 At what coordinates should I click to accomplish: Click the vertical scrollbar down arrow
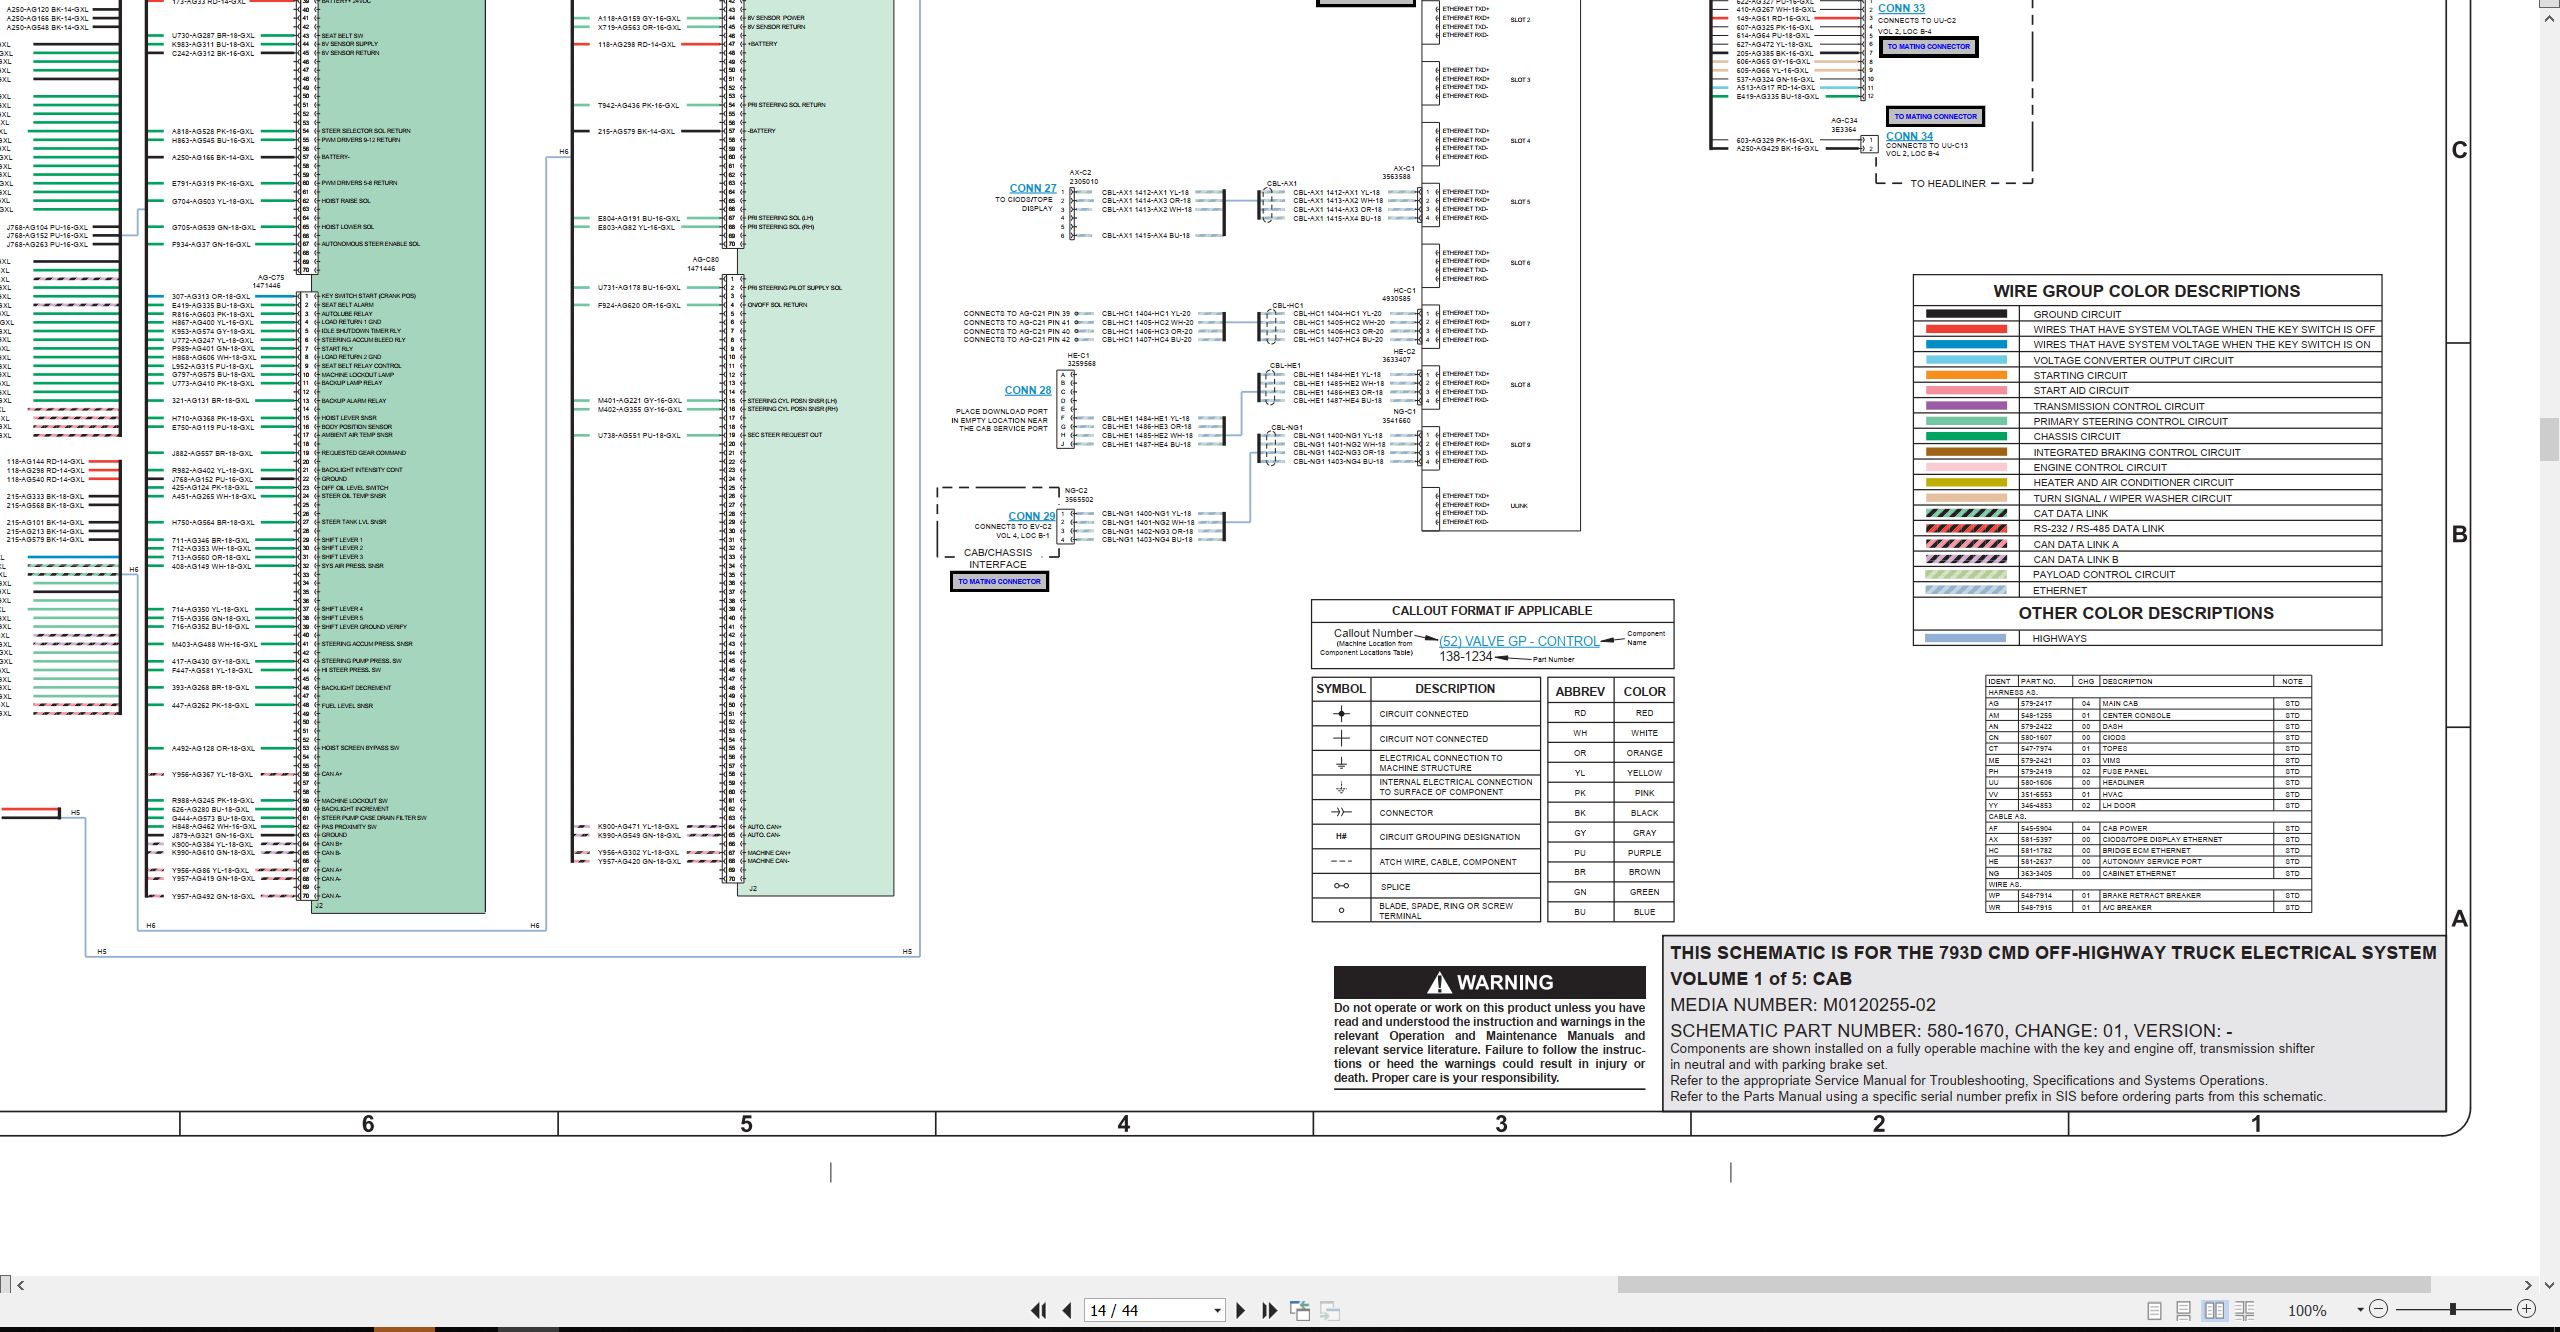click(x=2549, y=1285)
